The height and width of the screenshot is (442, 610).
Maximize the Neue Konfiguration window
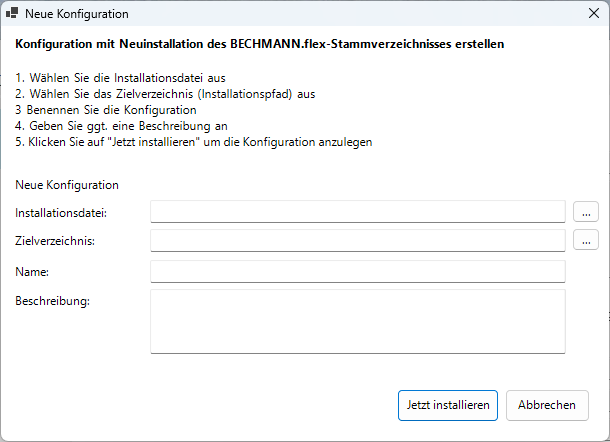[x=541, y=14]
